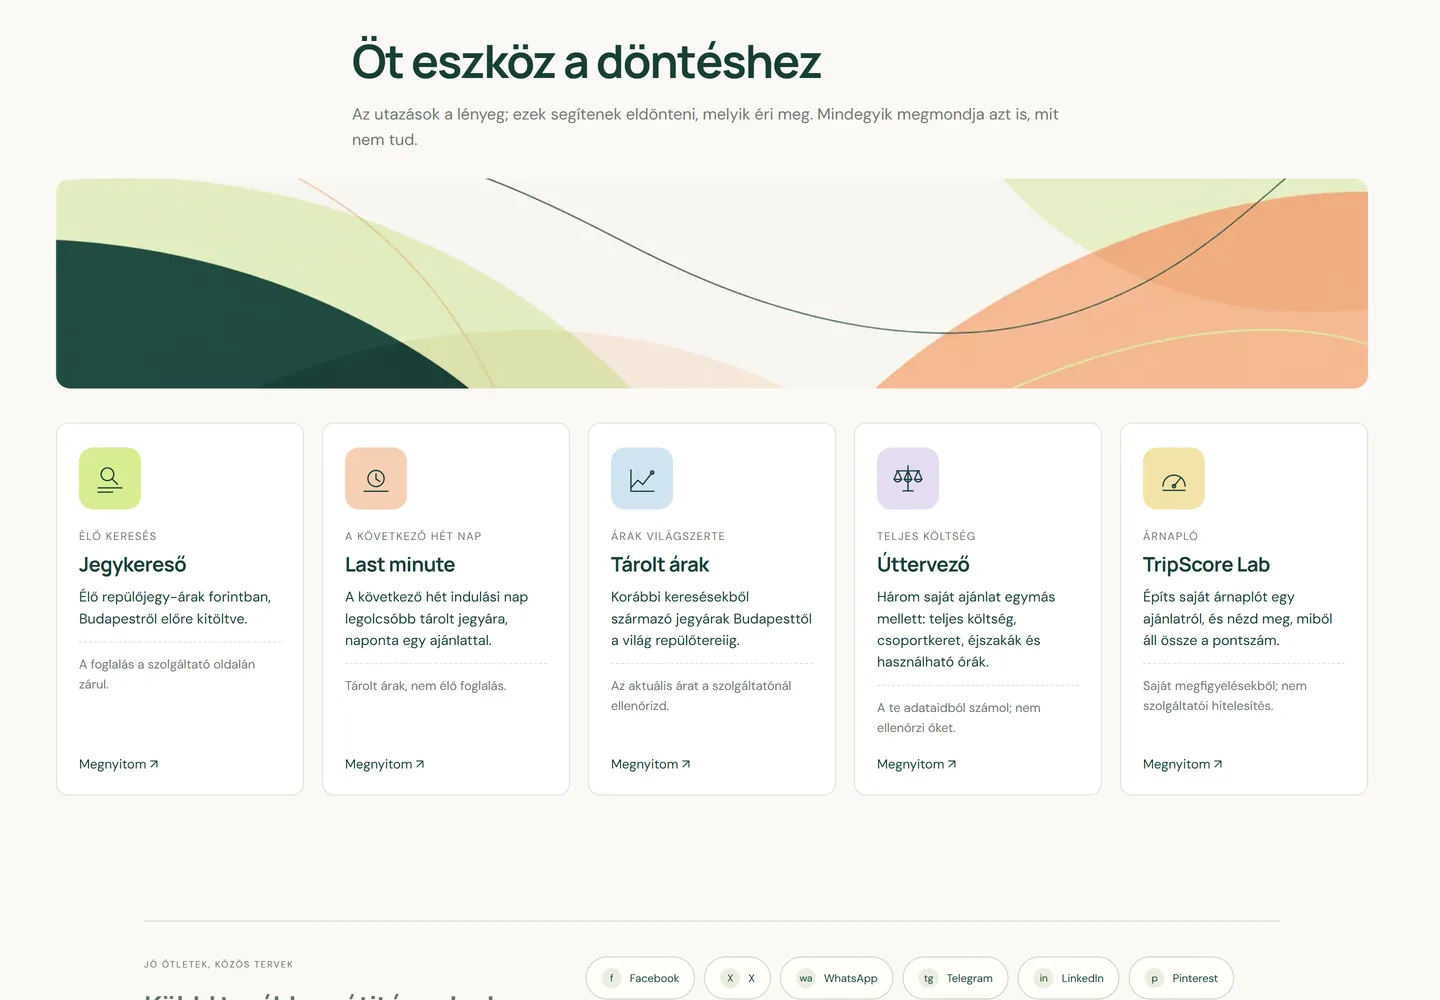The height and width of the screenshot is (1000, 1440).
Task: Click the 'p' Pinterest badge icon
Action: tap(1154, 978)
